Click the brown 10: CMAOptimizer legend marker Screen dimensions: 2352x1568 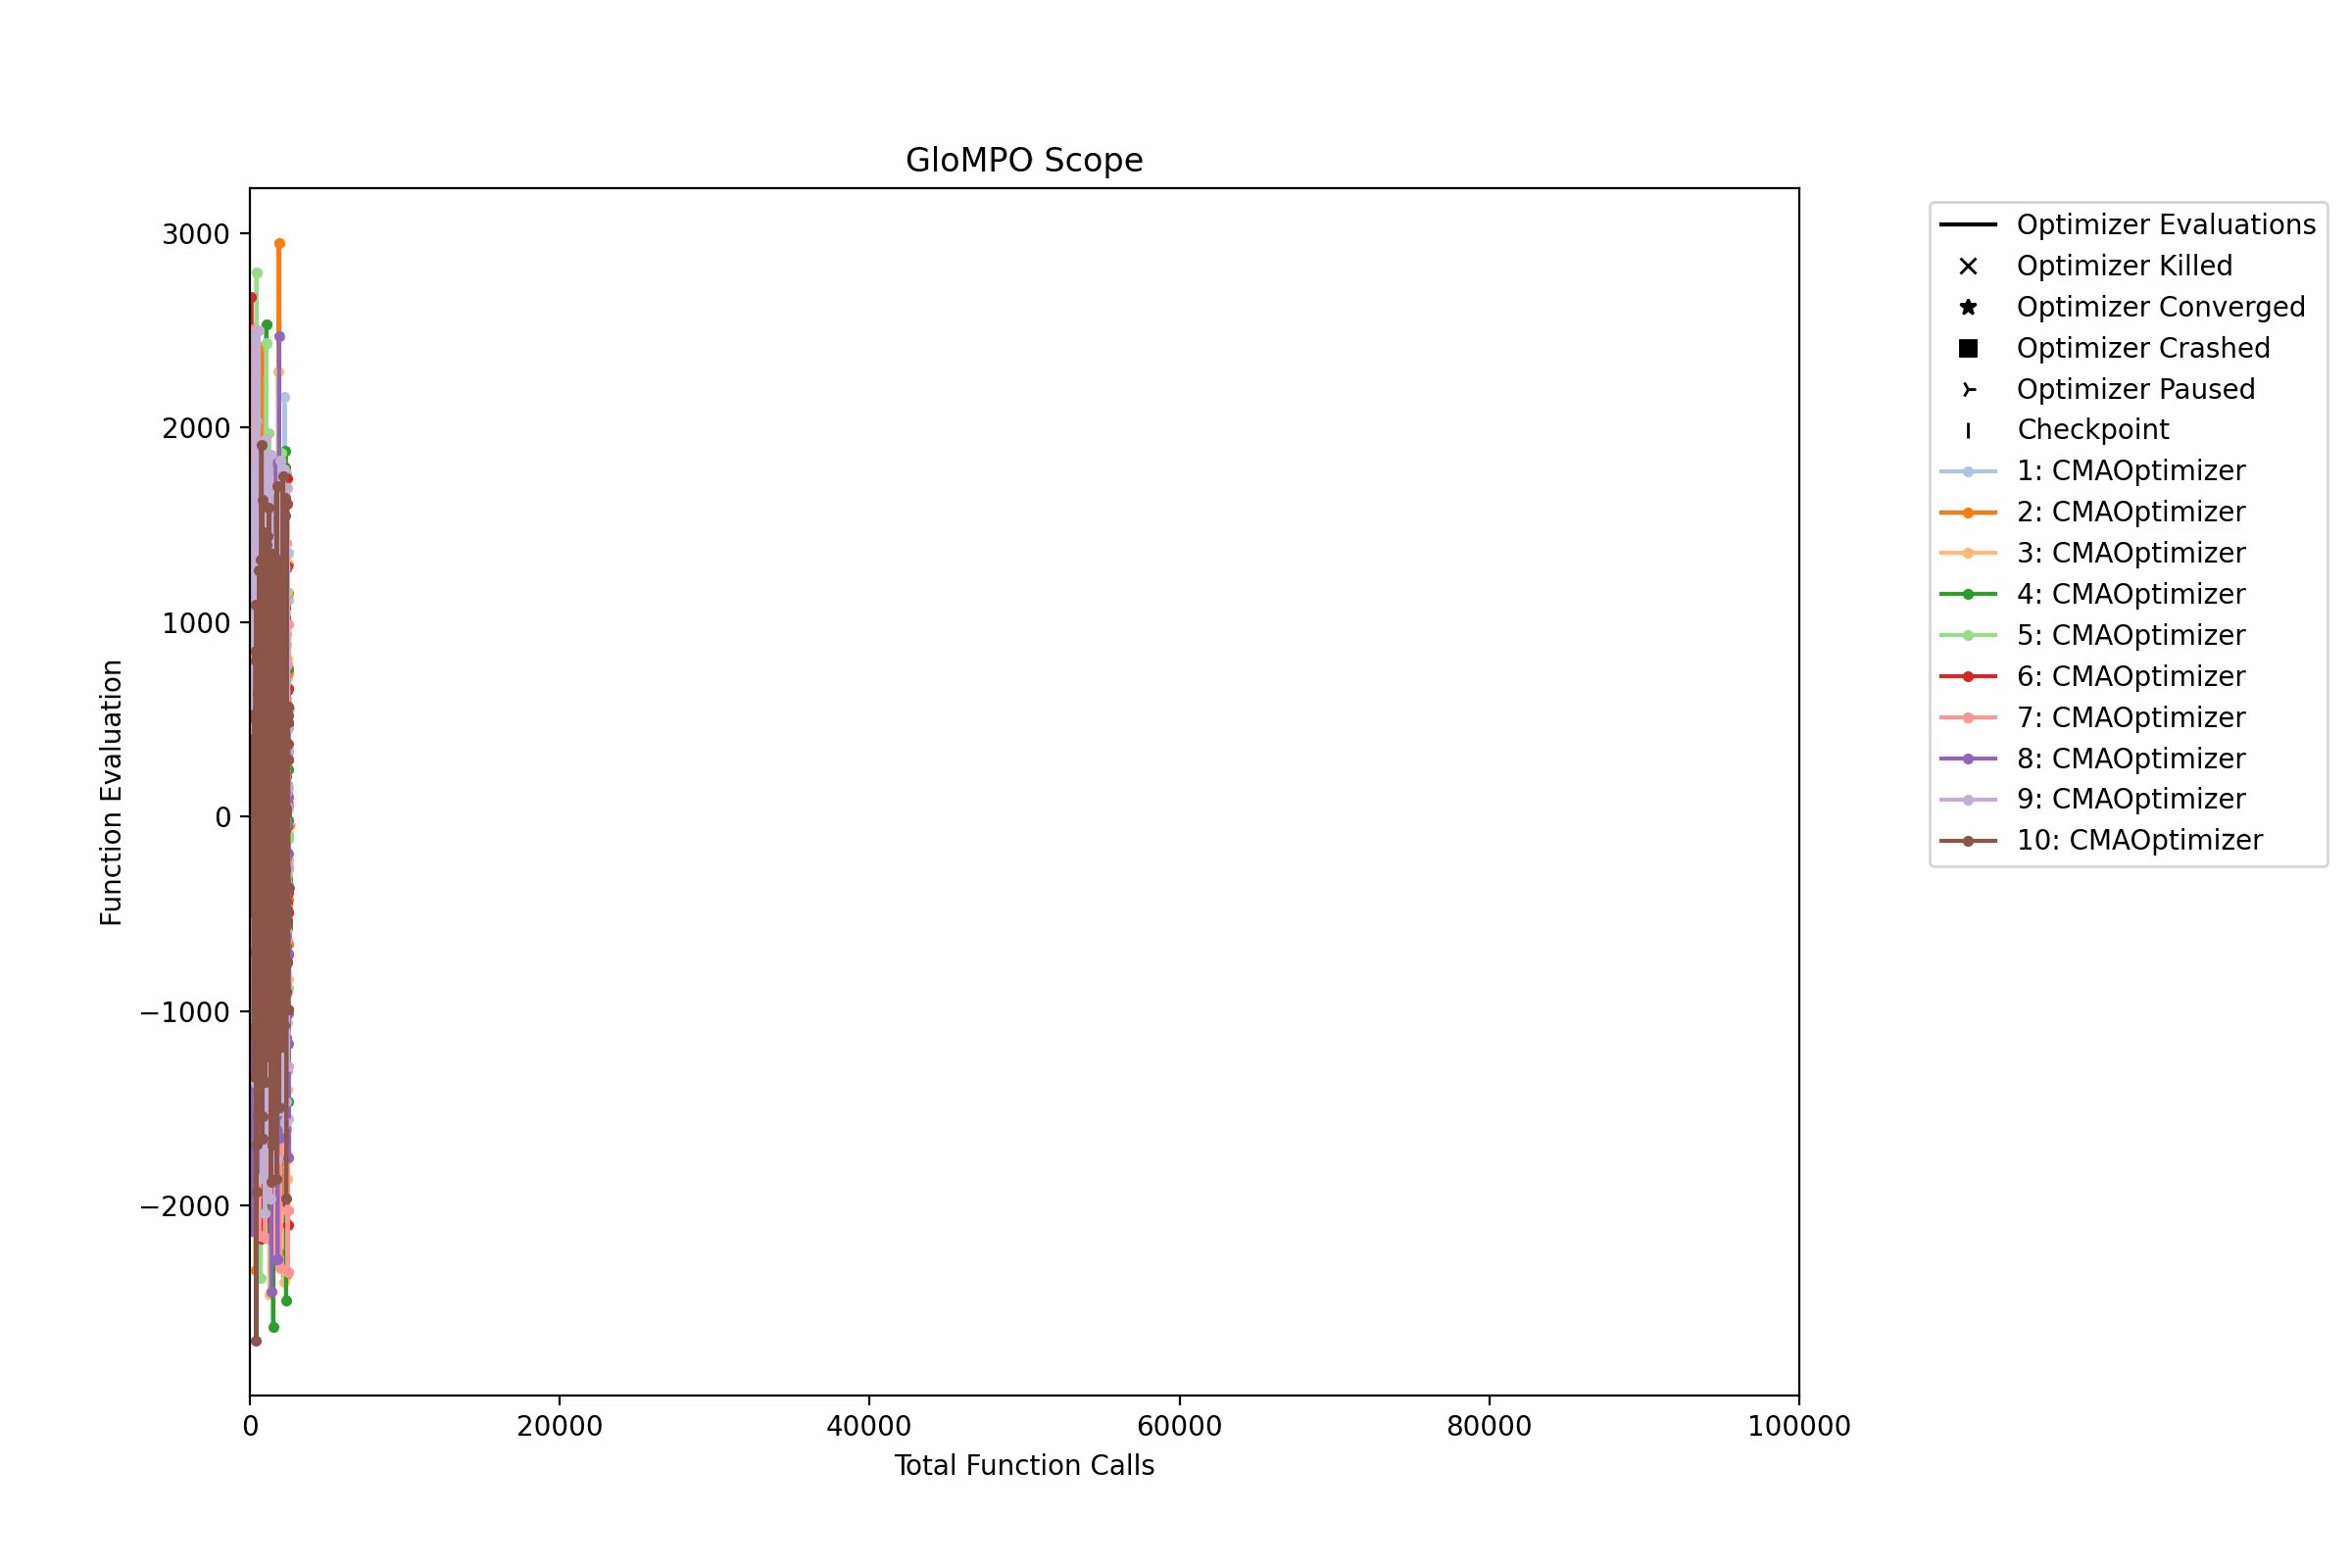point(1967,841)
